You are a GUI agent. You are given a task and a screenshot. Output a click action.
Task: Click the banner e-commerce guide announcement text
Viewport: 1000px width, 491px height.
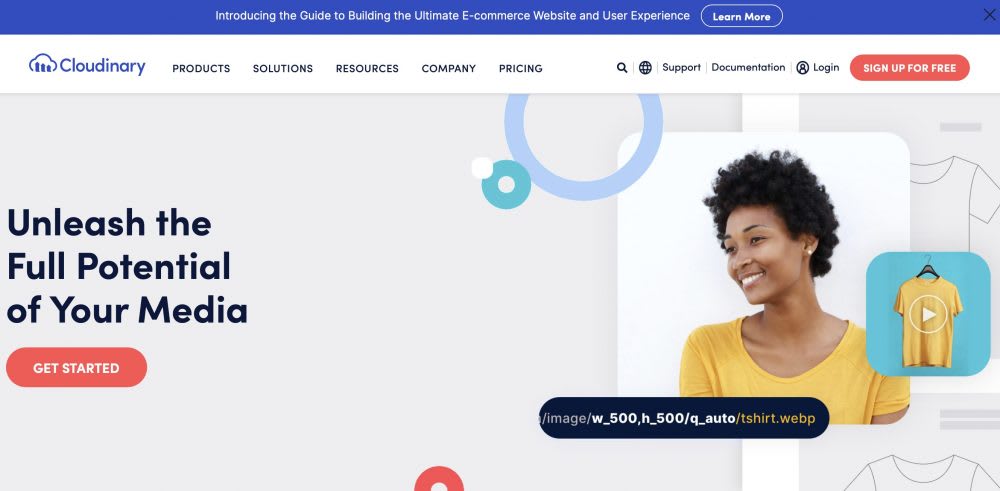point(452,15)
